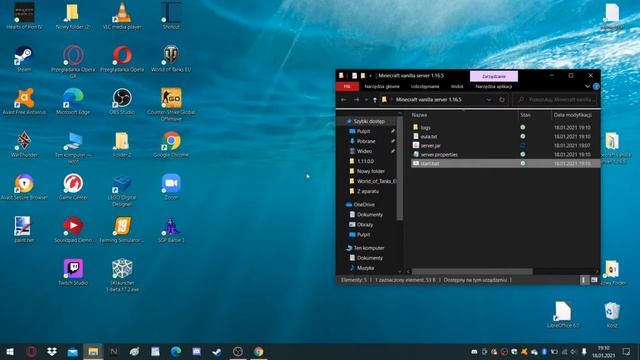640x360 pixels.
Task: Select the paint.net desktop icon
Action: [x=23, y=229]
